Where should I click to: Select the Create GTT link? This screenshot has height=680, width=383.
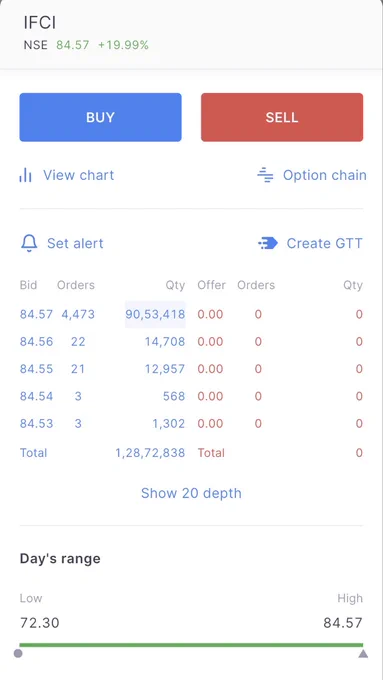point(324,243)
